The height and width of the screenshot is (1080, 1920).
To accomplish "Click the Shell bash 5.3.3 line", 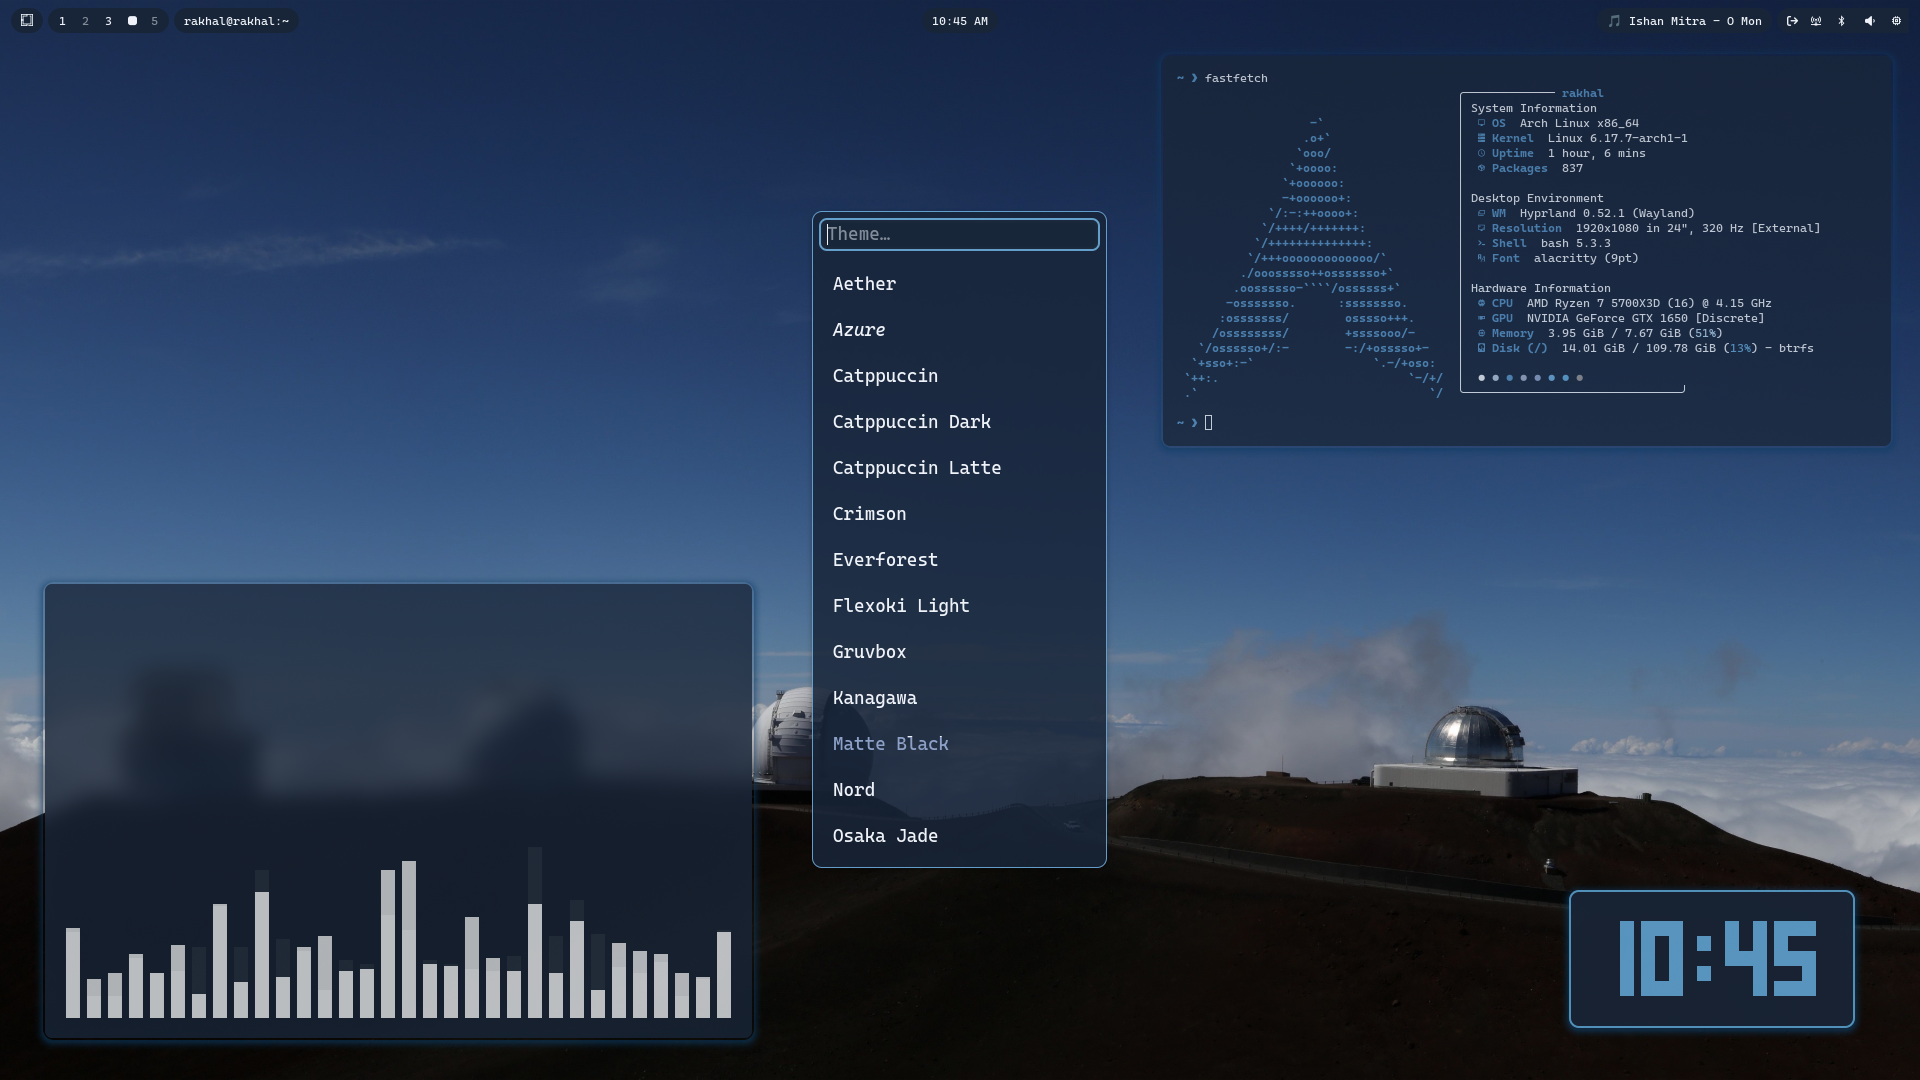I will click(1544, 243).
